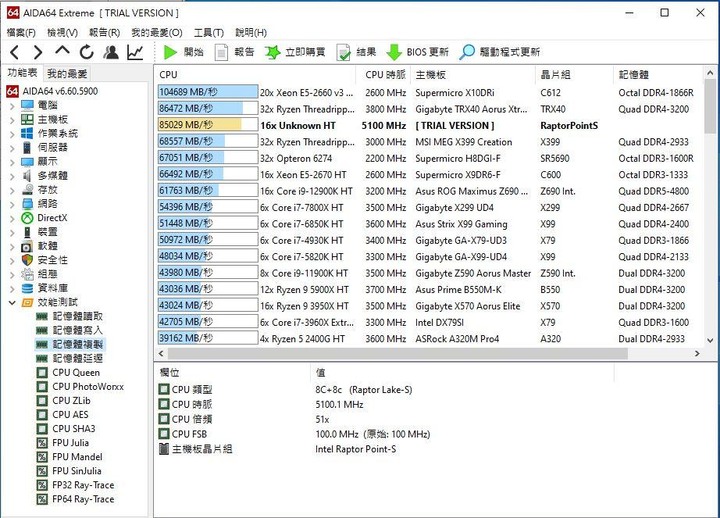This screenshot has width=720, height=518.
Task: Select the 軟體 software icon in tree
Action: coord(28,246)
